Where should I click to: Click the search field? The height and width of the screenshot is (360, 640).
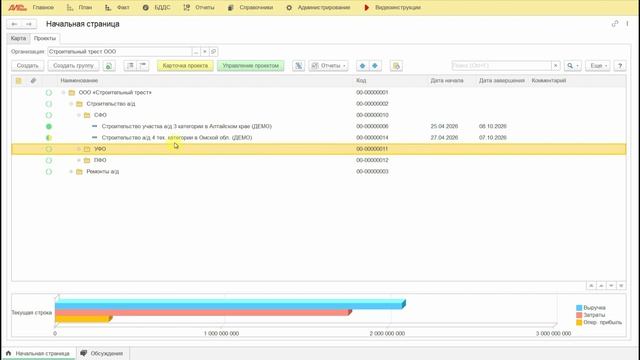(502, 66)
